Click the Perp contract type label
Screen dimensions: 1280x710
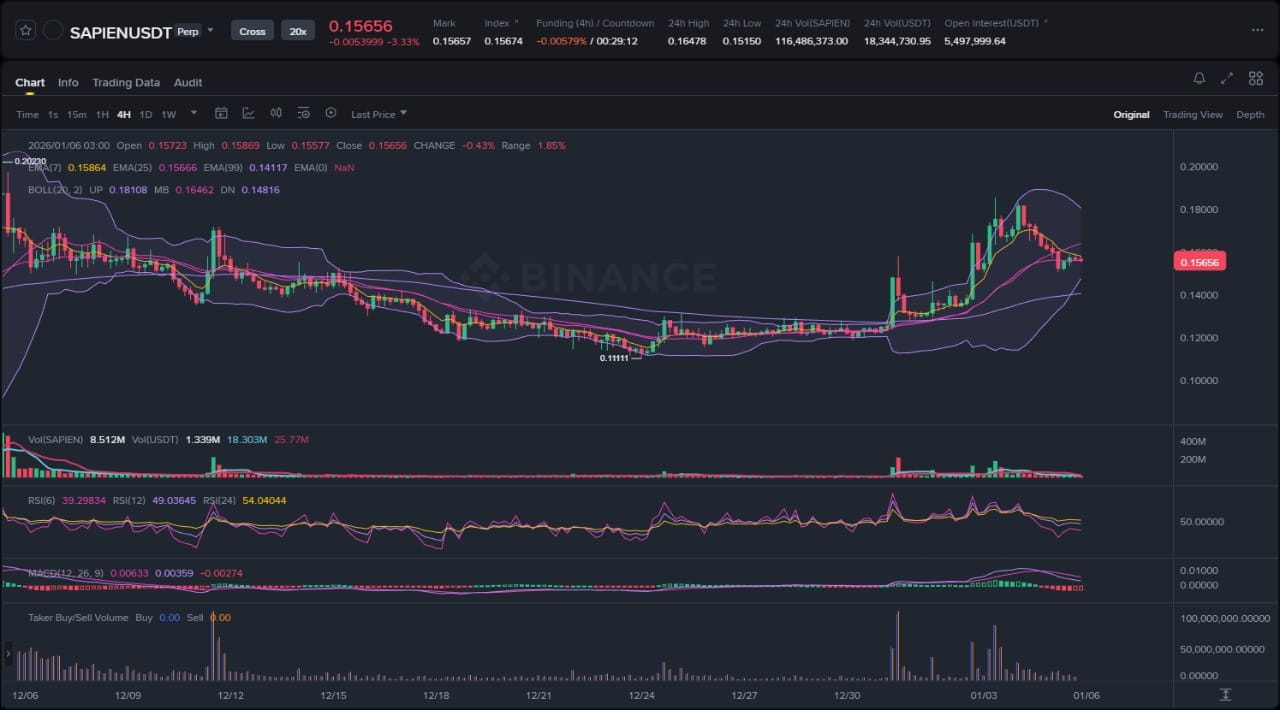click(187, 31)
